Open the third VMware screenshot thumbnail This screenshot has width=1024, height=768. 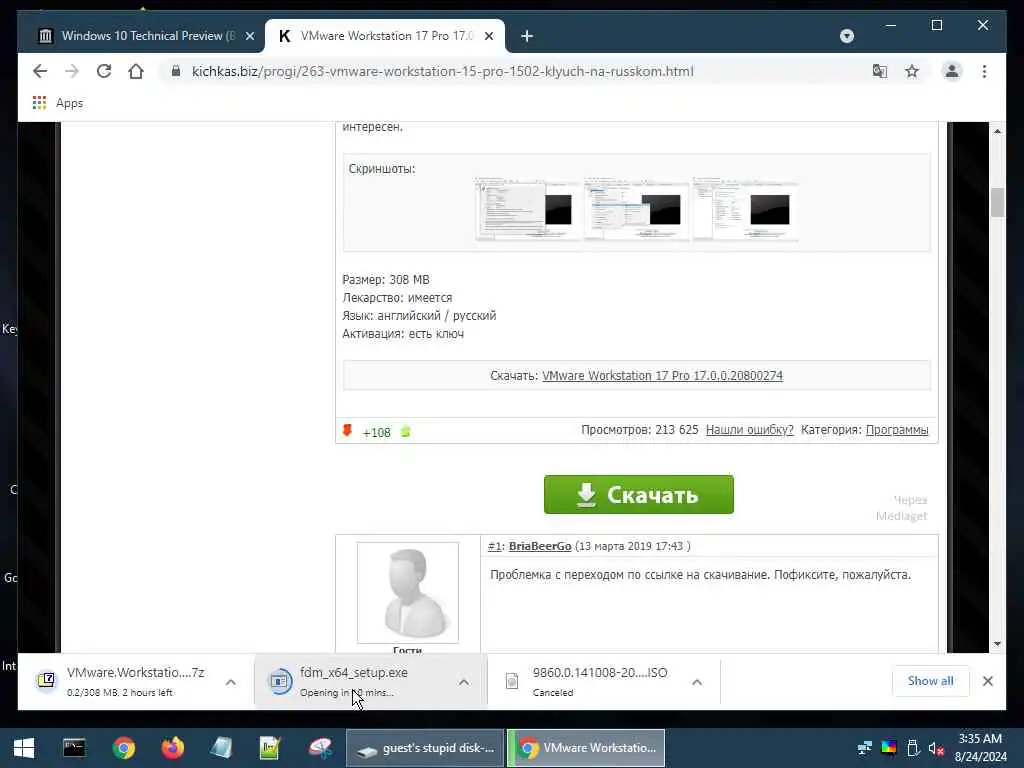click(745, 209)
